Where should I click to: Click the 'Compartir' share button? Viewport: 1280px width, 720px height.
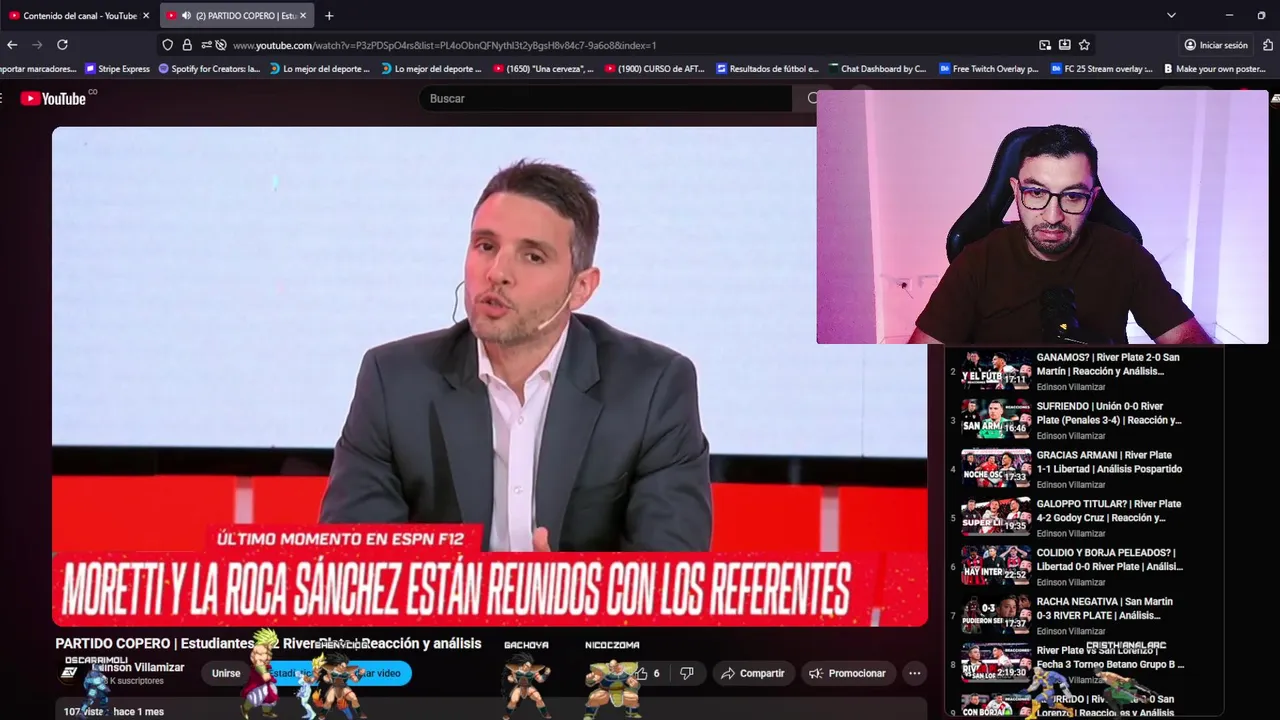[753, 673]
